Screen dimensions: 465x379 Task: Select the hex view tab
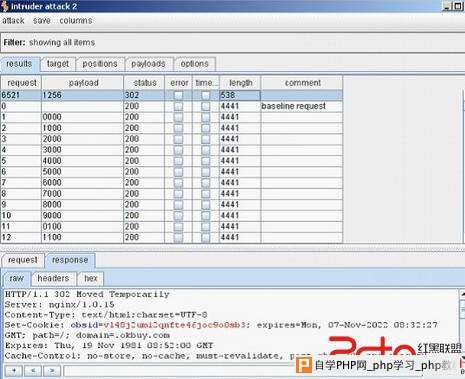(91, 278)
